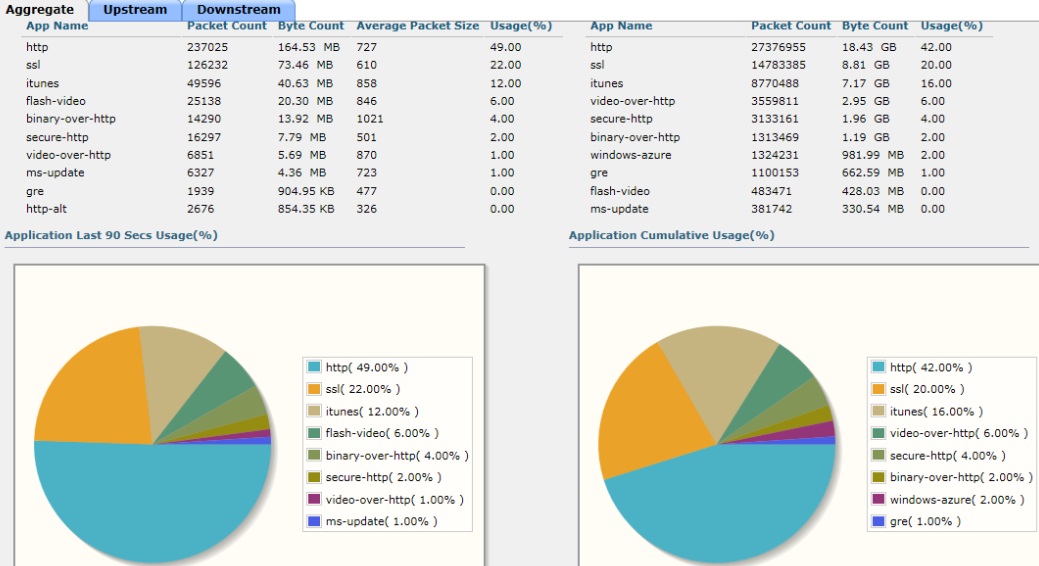Switch to the Upstream tab
Image resolution: width=1039 pixels, height=566 pixels.
[x=135, y=10]
